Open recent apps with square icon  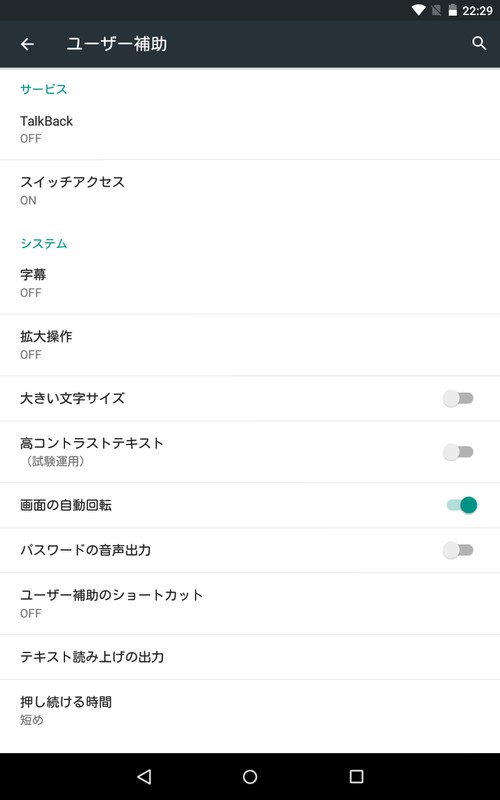click(x=356, y=777)
